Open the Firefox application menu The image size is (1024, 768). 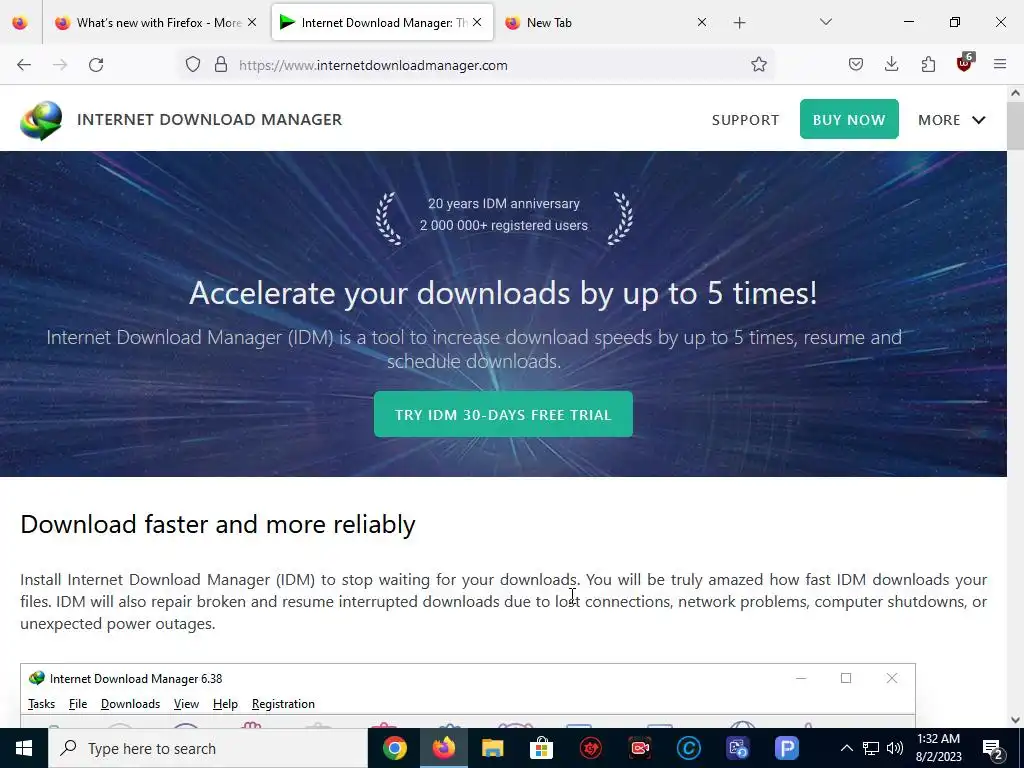[1000, 65]
